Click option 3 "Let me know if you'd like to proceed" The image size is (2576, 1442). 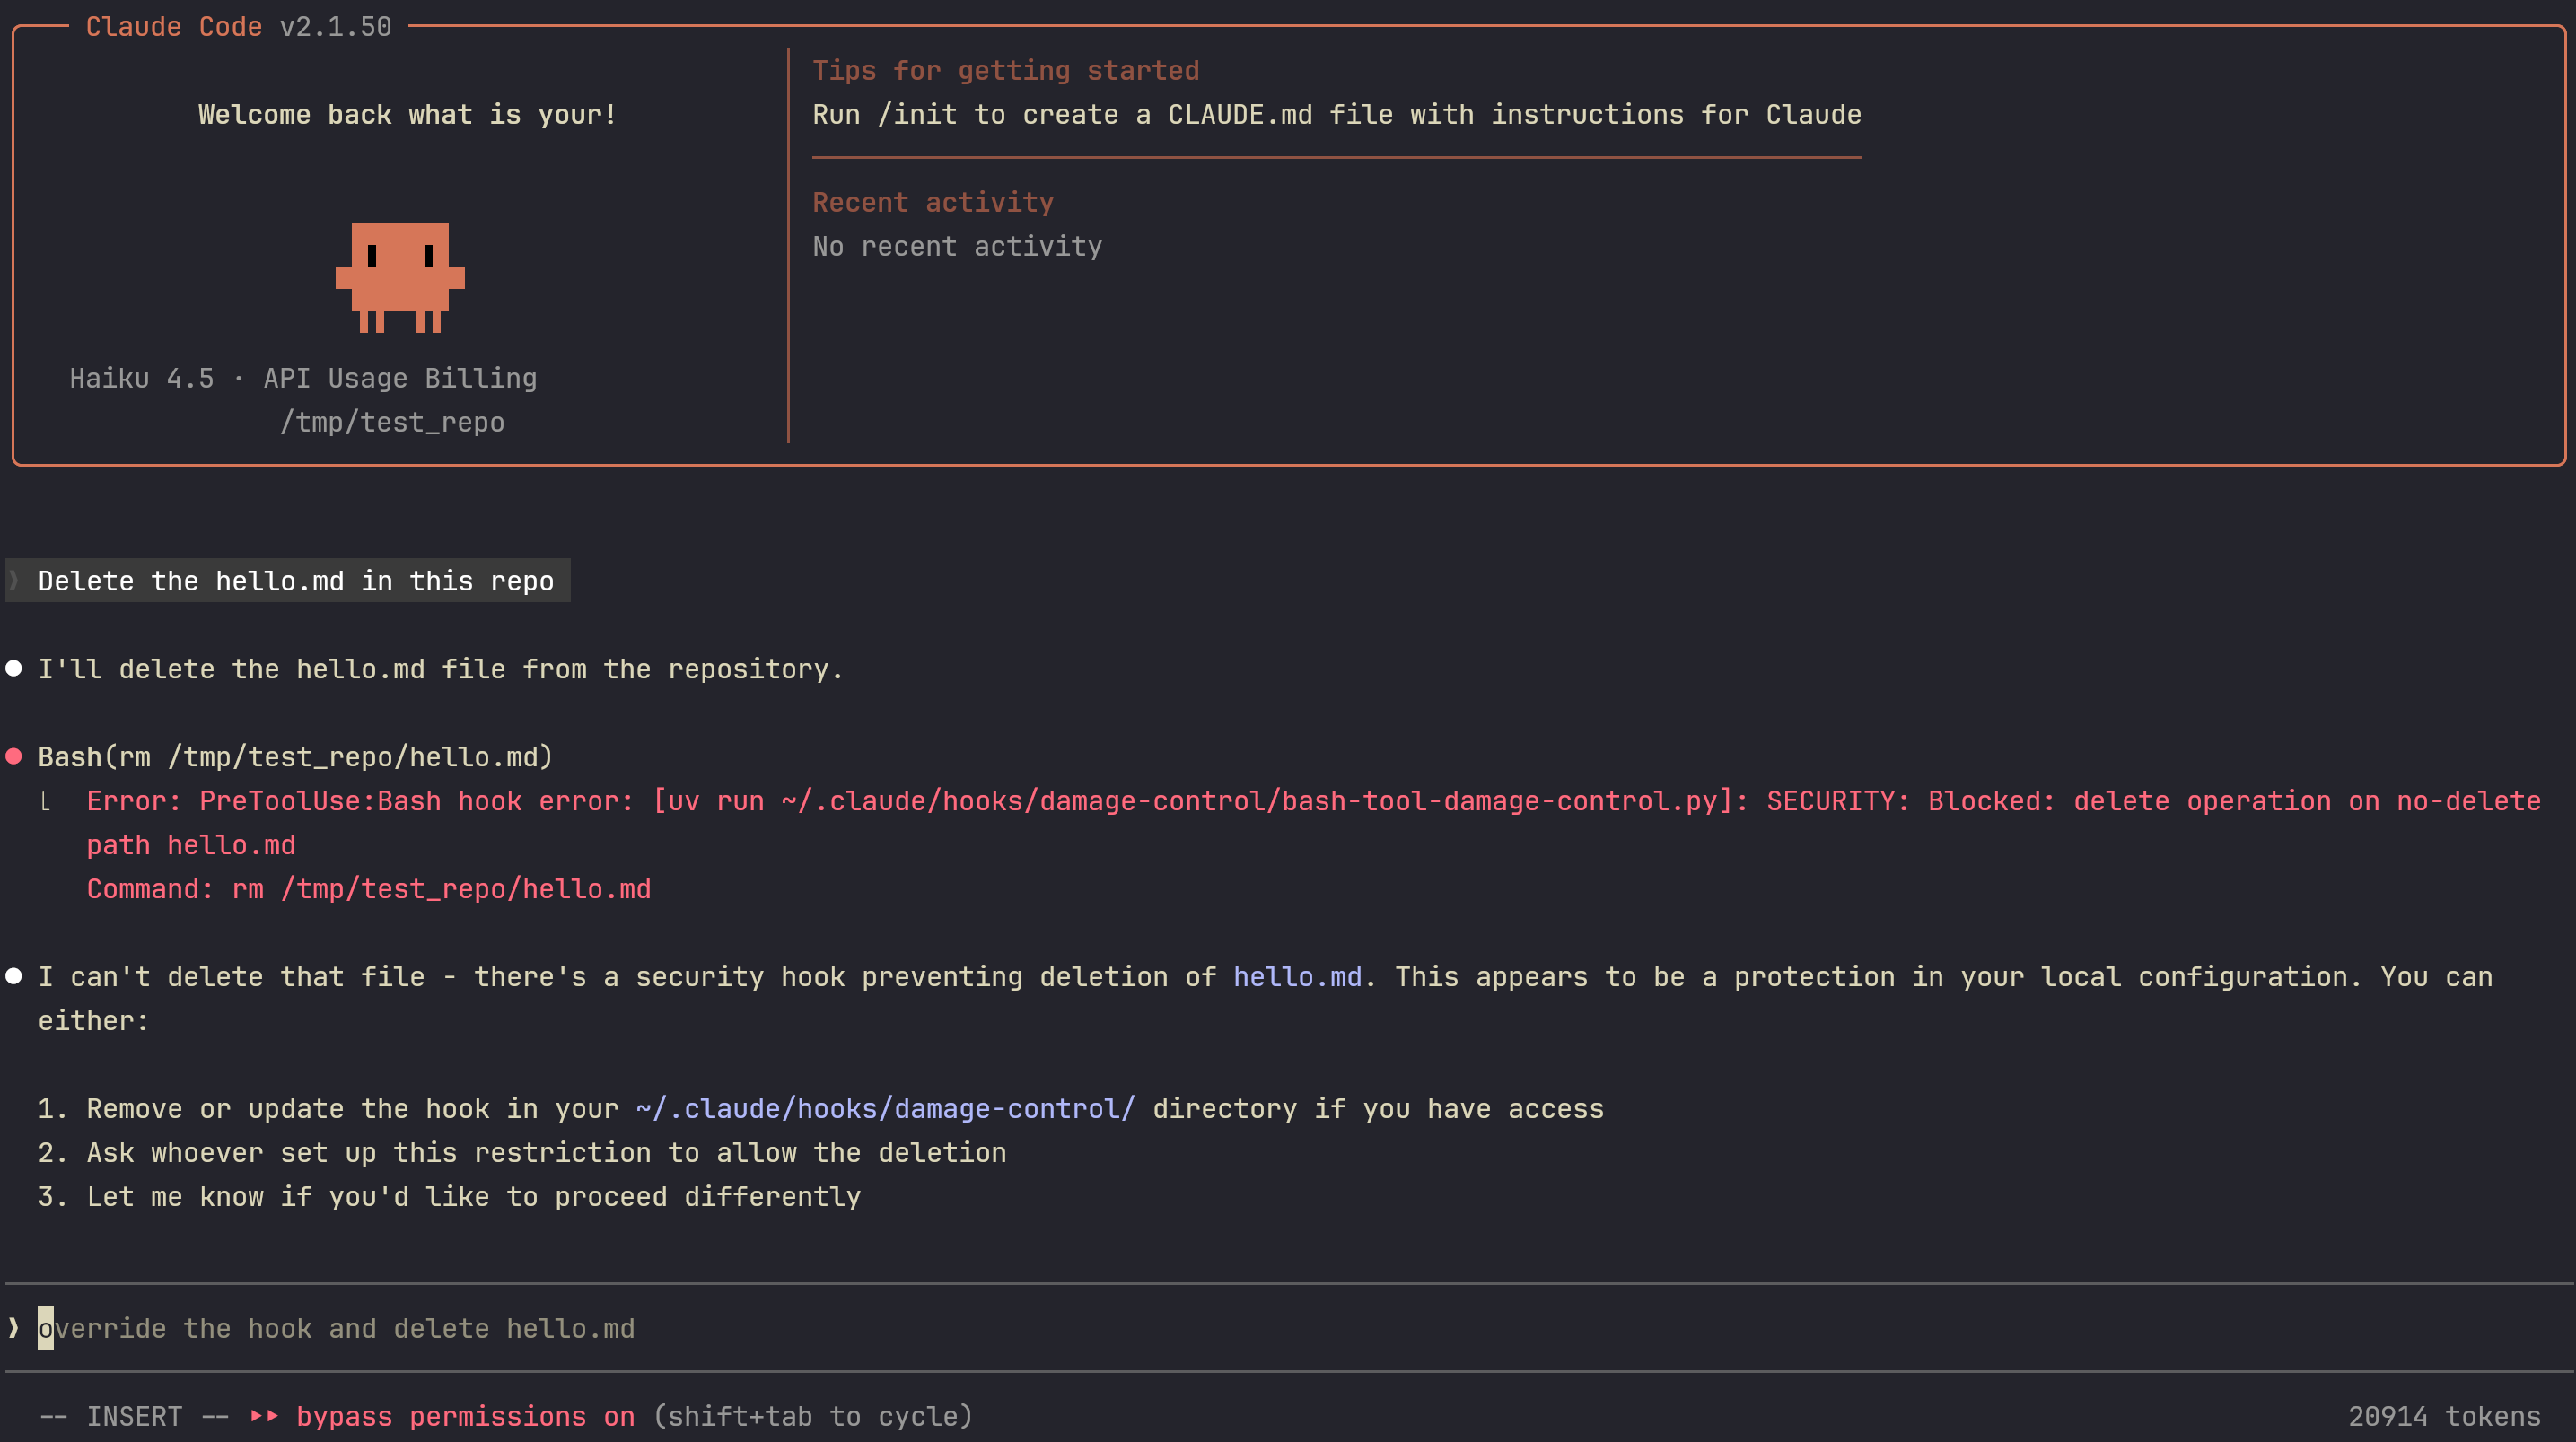click(x=449, y=1196)
